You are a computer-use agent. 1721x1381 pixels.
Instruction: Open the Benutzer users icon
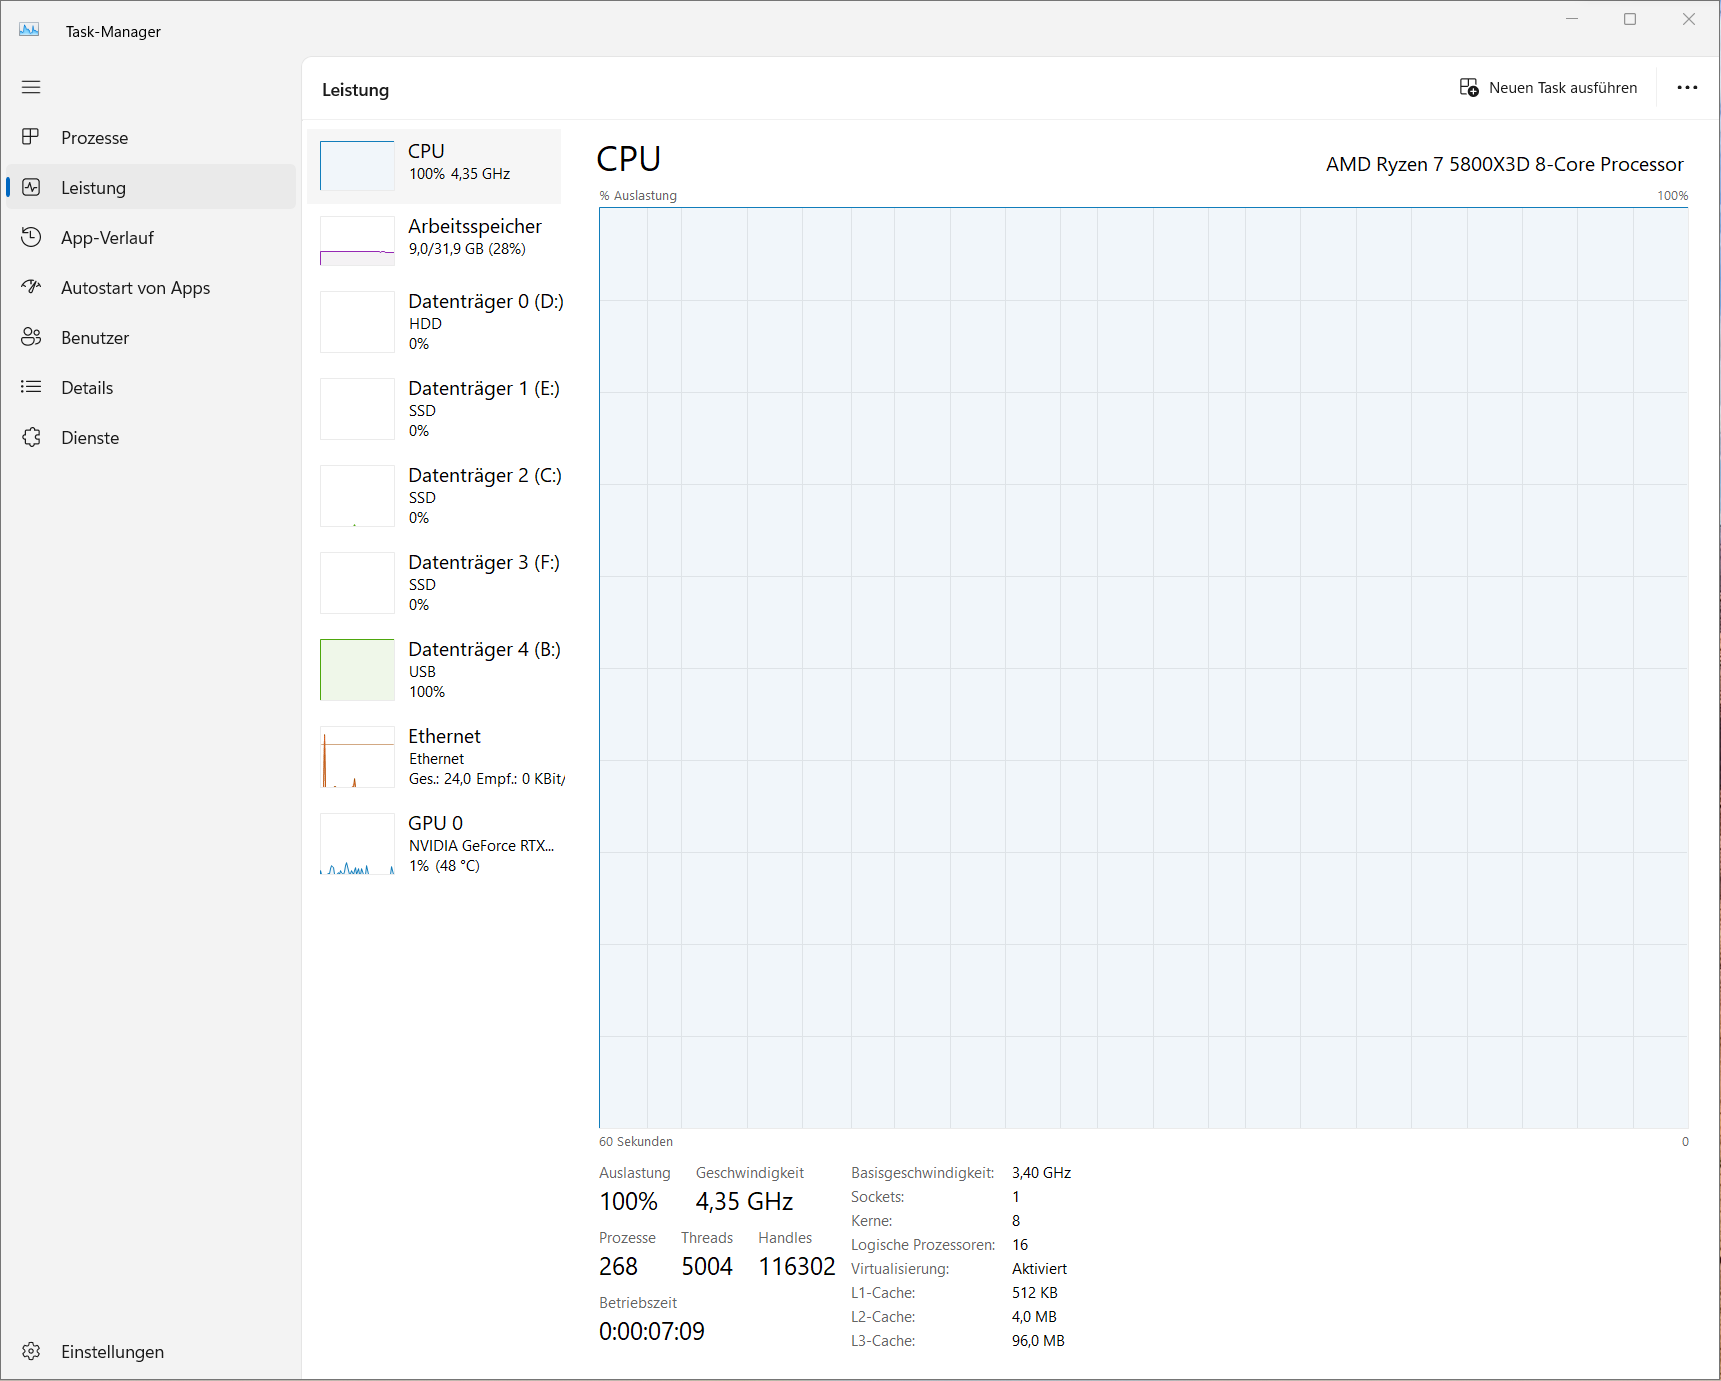[31, 337]
